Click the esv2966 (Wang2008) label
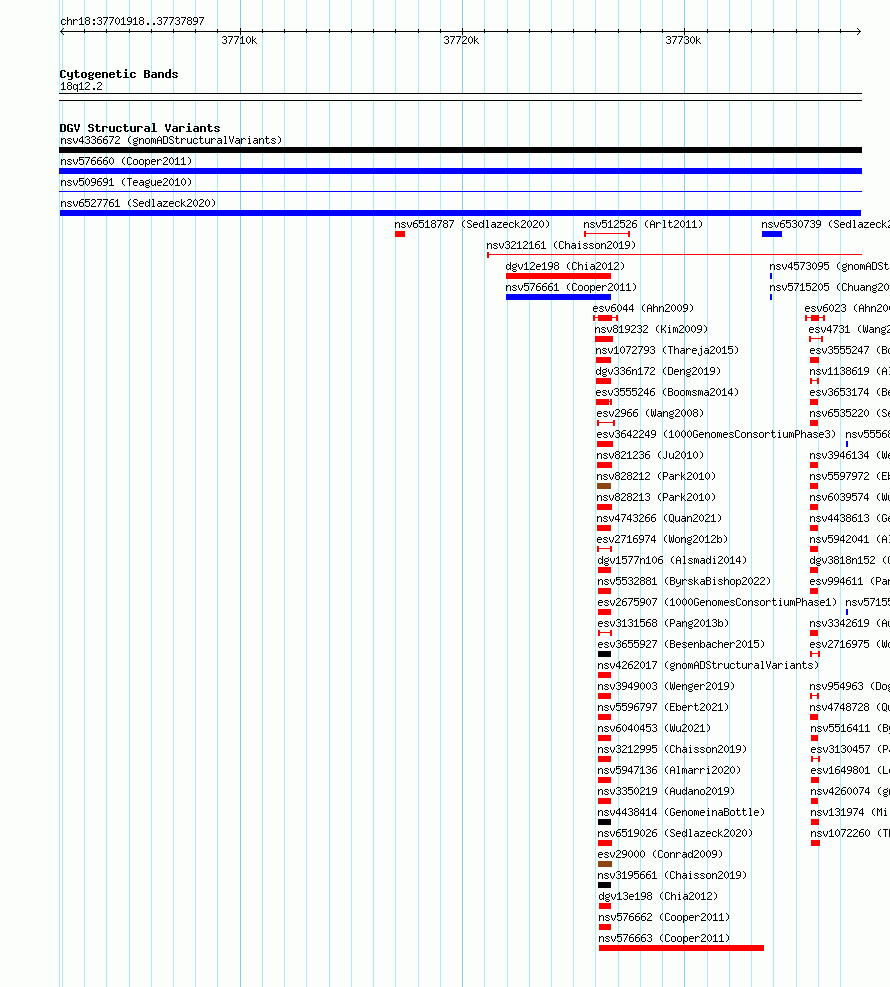 [x=650, y=413]
